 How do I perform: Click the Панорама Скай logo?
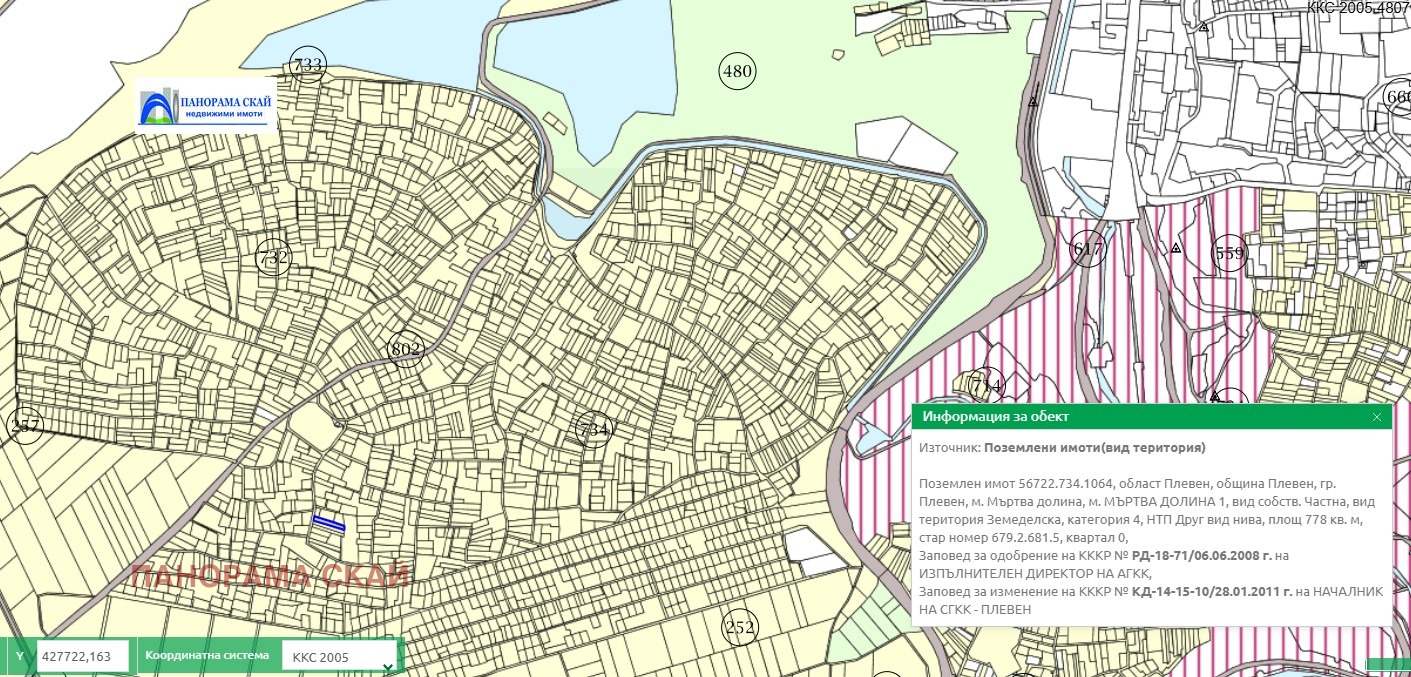pos(207,106)
